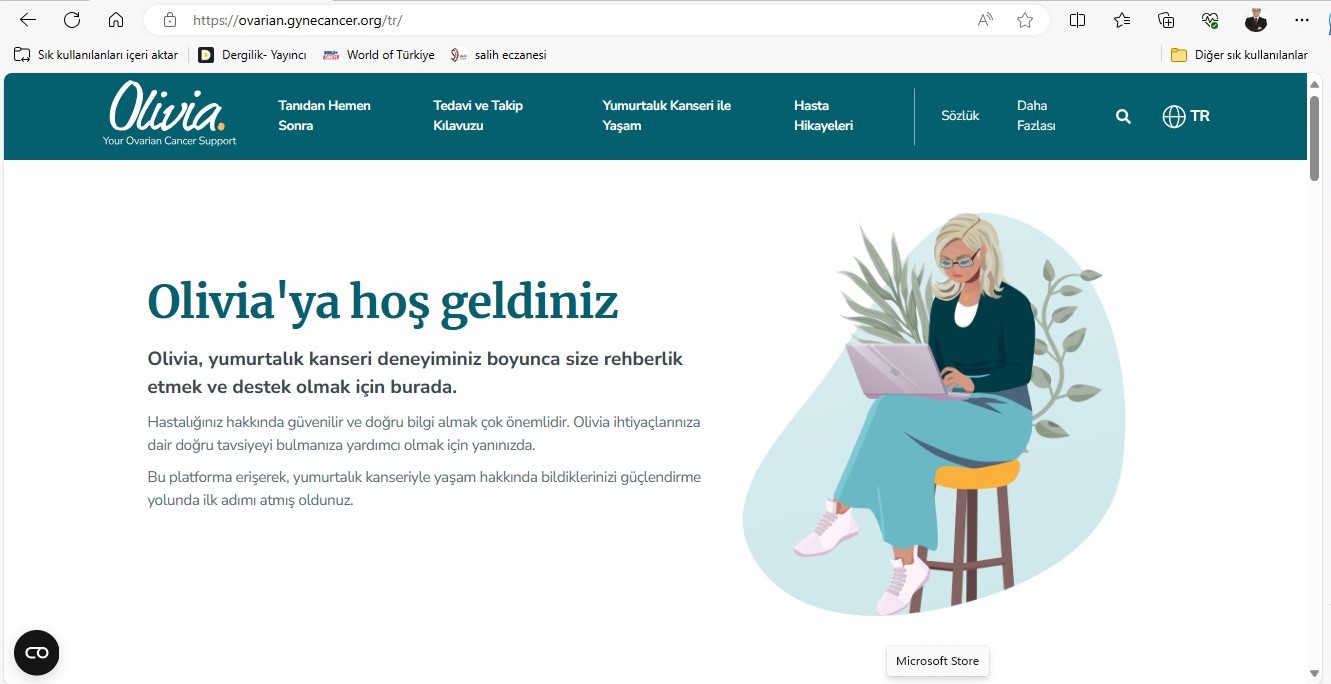The width and height of the screenshot is (1331, 684).
Task: Click the illustration of the woman with a laptop
Action: tap(933, 414)
